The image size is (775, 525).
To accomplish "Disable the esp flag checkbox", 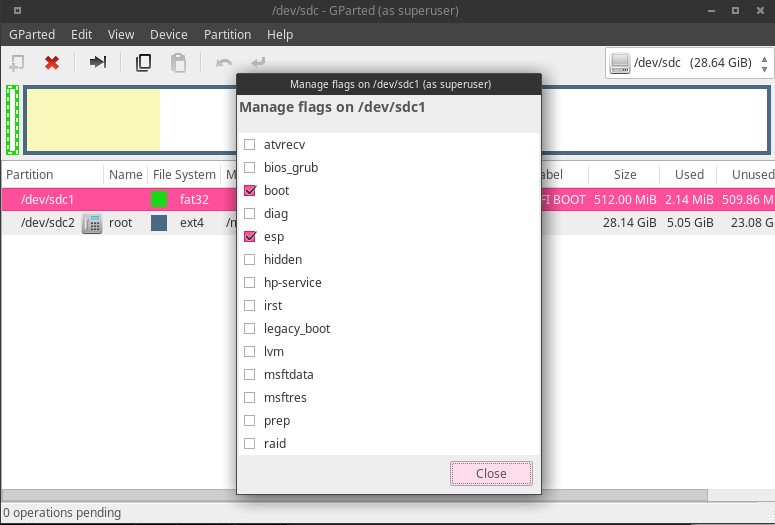I will click(250, 237).
